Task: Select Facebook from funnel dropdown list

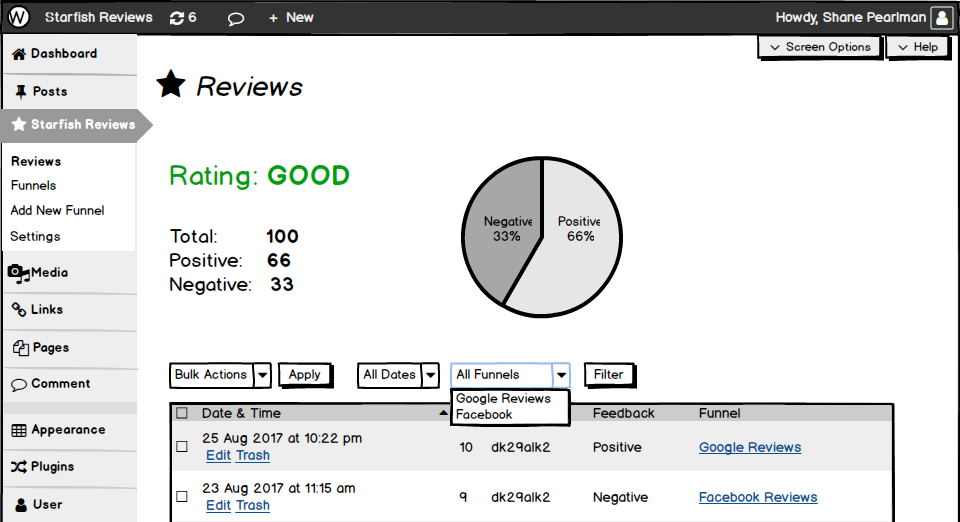Action: coord(484,414)
